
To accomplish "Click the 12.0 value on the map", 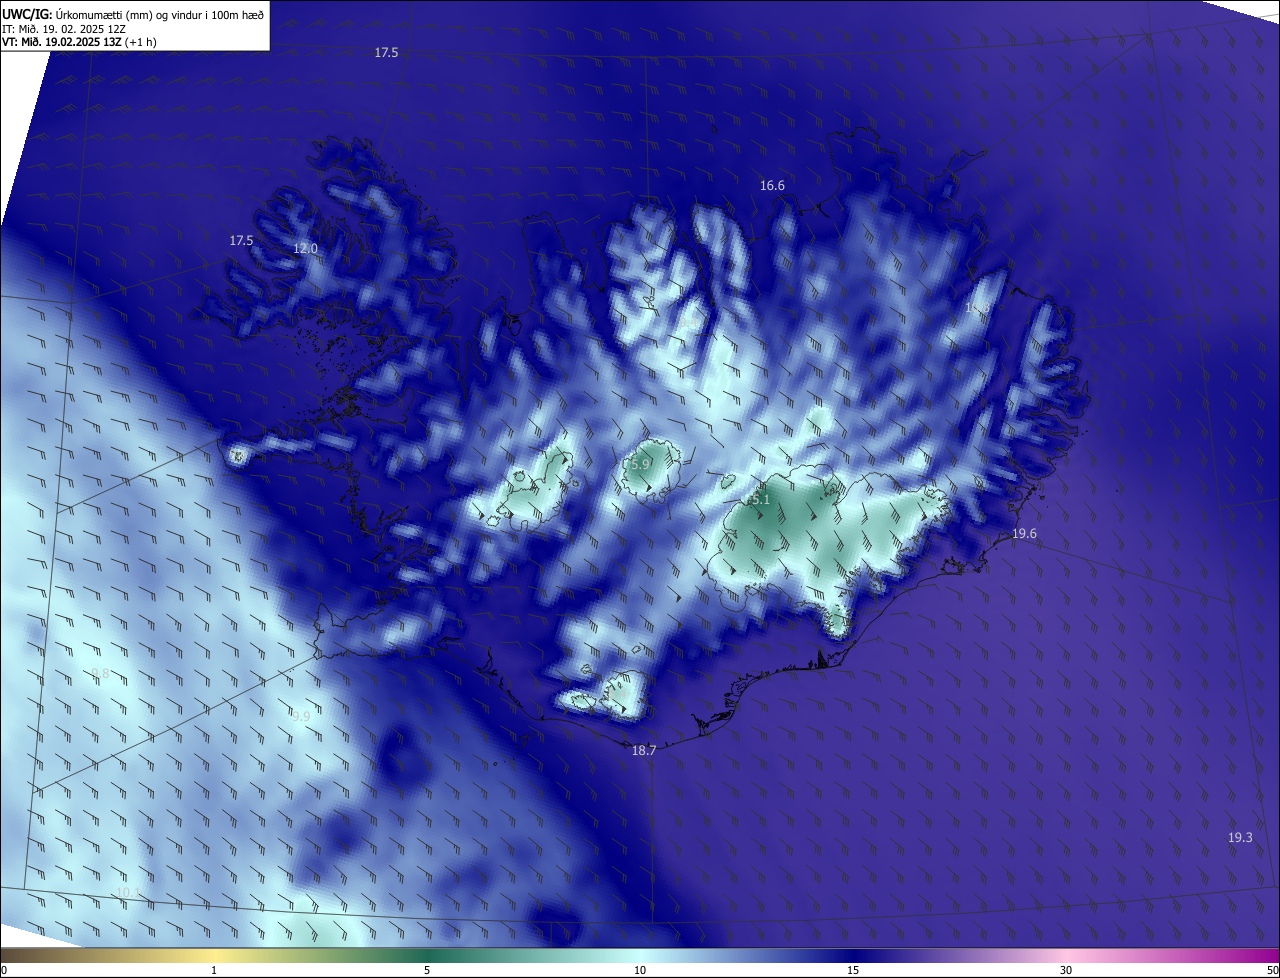I will [x=305, y=248].
